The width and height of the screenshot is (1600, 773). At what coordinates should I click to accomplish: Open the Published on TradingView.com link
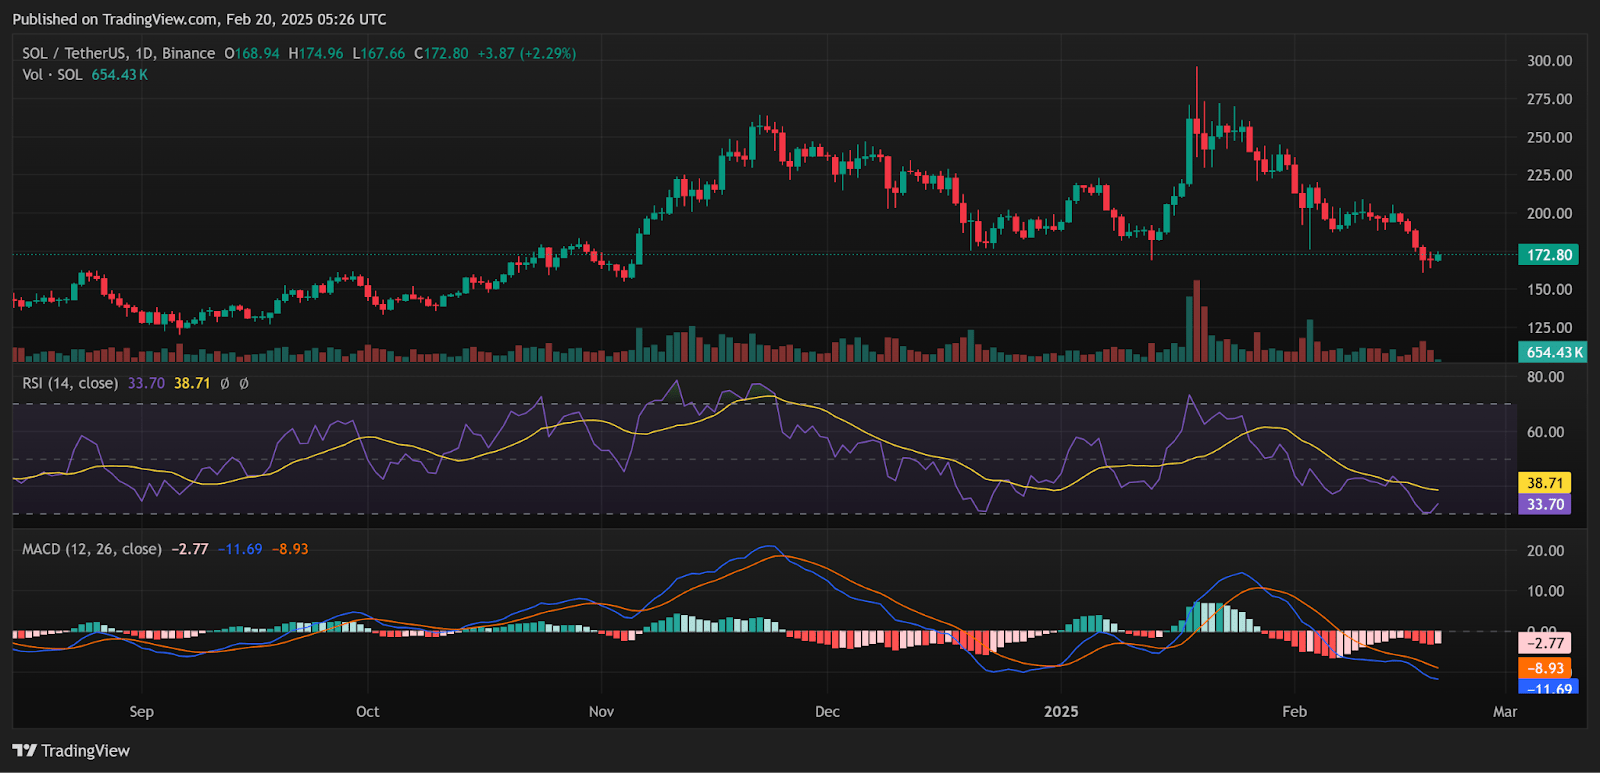199,19
